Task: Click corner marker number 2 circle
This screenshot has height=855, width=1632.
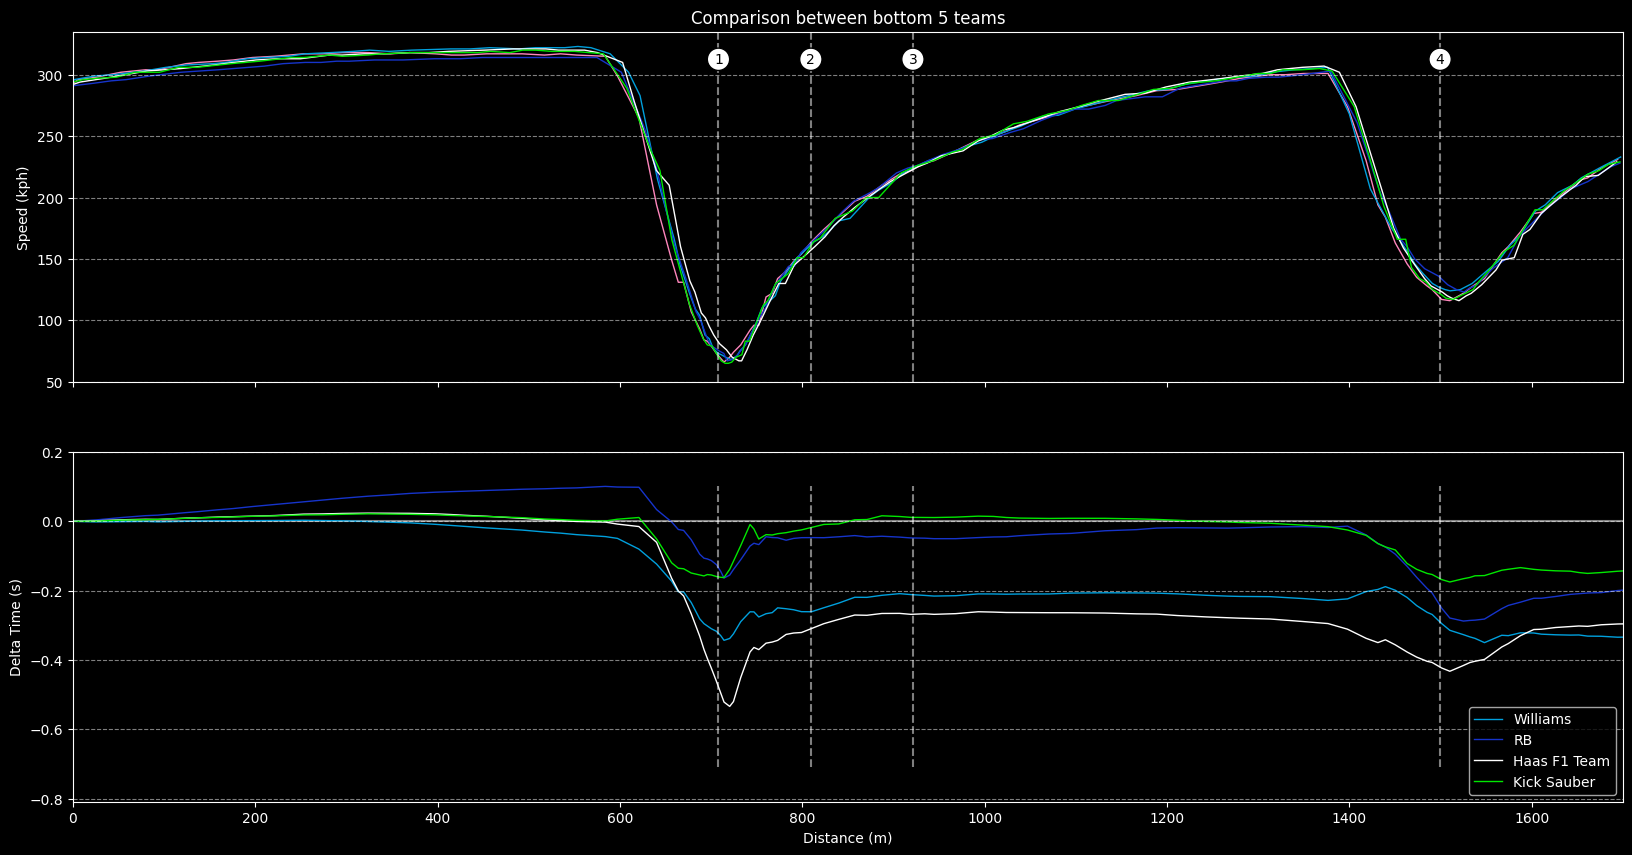Action: (811, 59)
